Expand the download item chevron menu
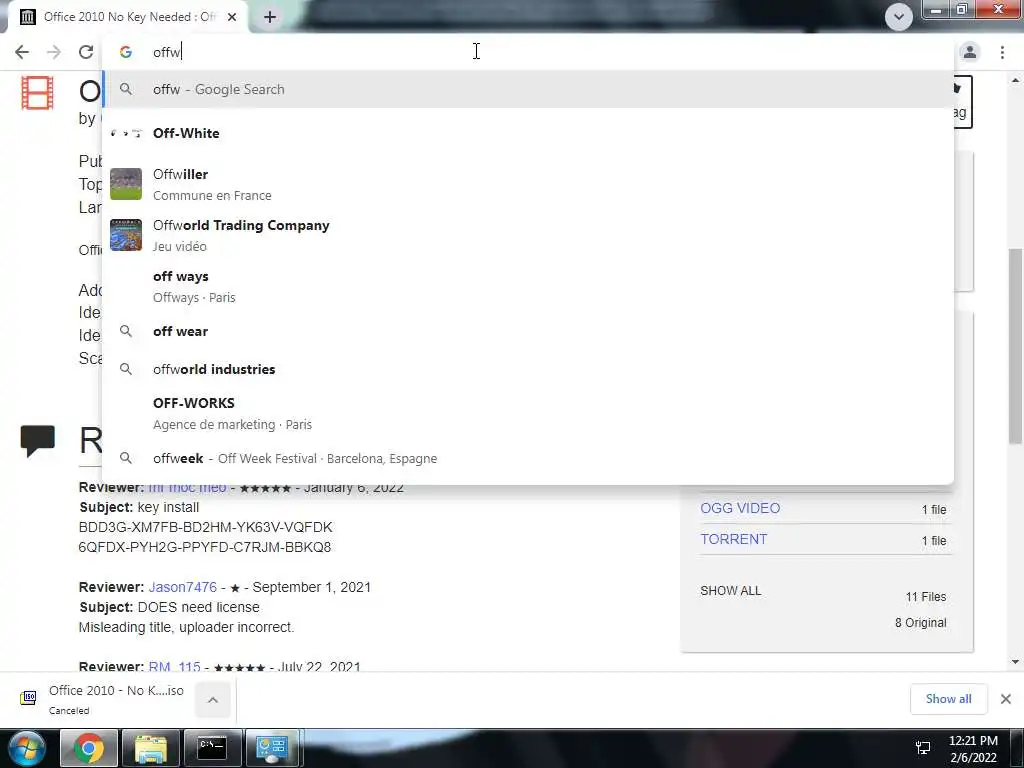Image resolution: width=1024 pixels, height=768 pixels. click(213, 700)
